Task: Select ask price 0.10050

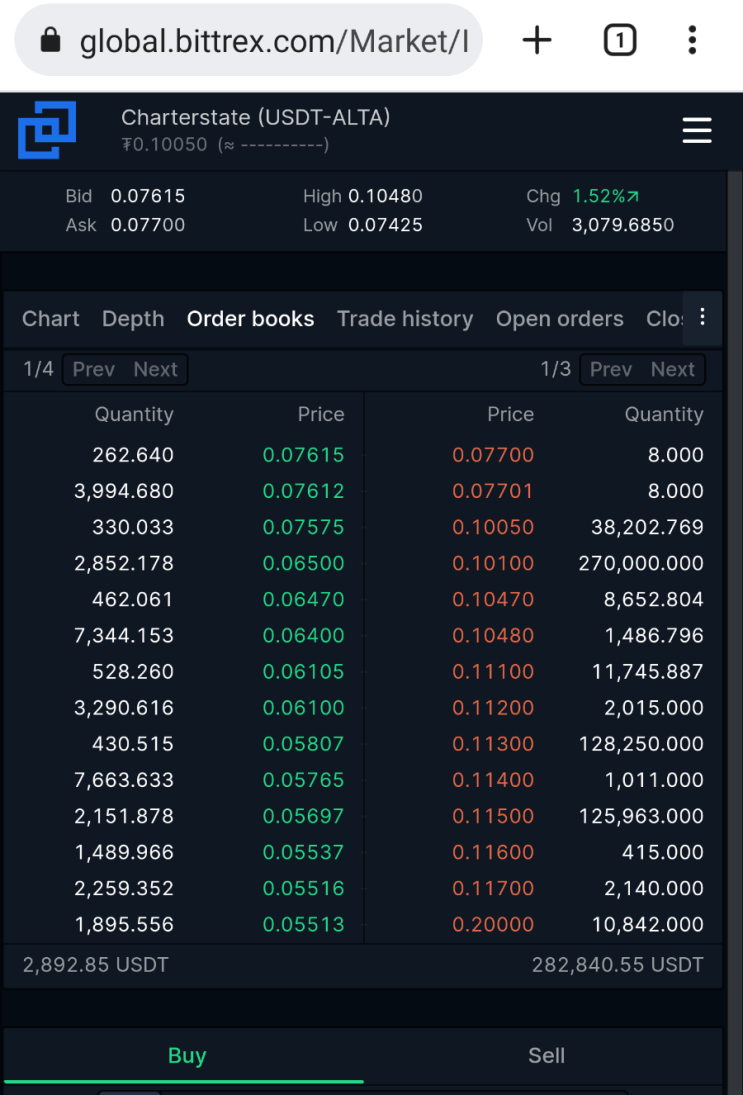Action: (493, 527)
